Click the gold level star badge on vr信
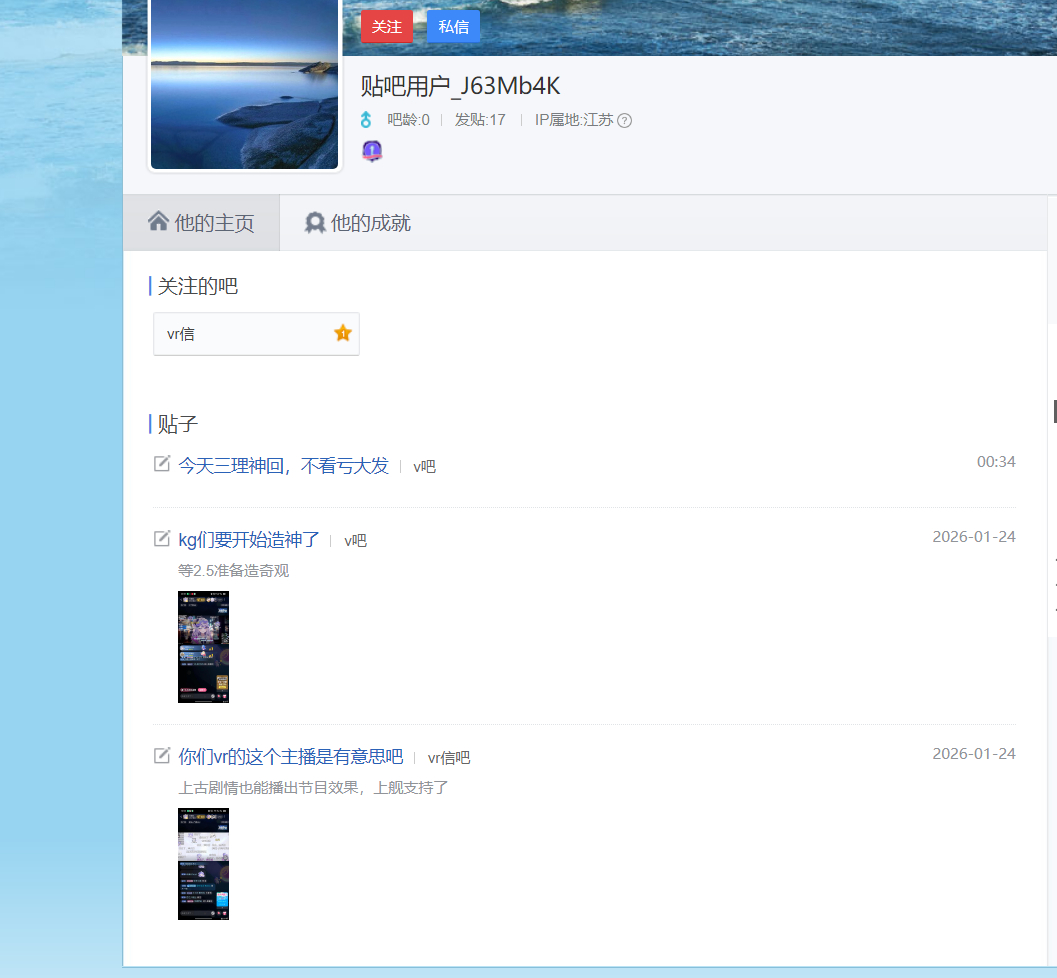1057x978 pixels. click(x=343, y=333)
